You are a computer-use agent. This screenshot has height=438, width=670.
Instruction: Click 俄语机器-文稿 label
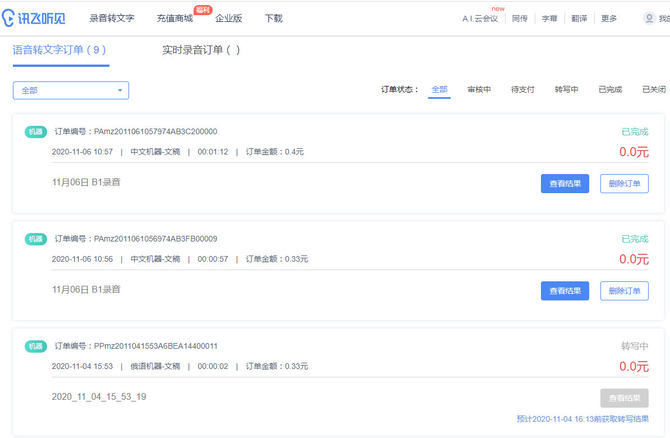click(x=155, y=366)
